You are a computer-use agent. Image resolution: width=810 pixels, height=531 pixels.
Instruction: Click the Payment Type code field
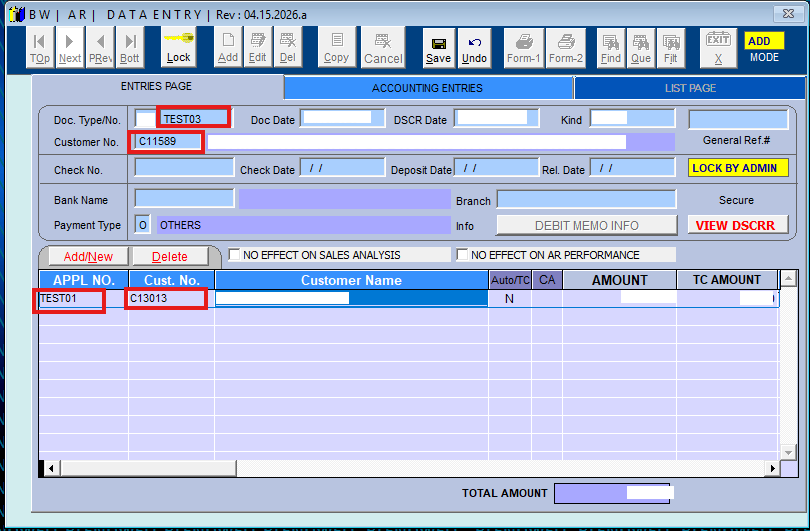143,225
